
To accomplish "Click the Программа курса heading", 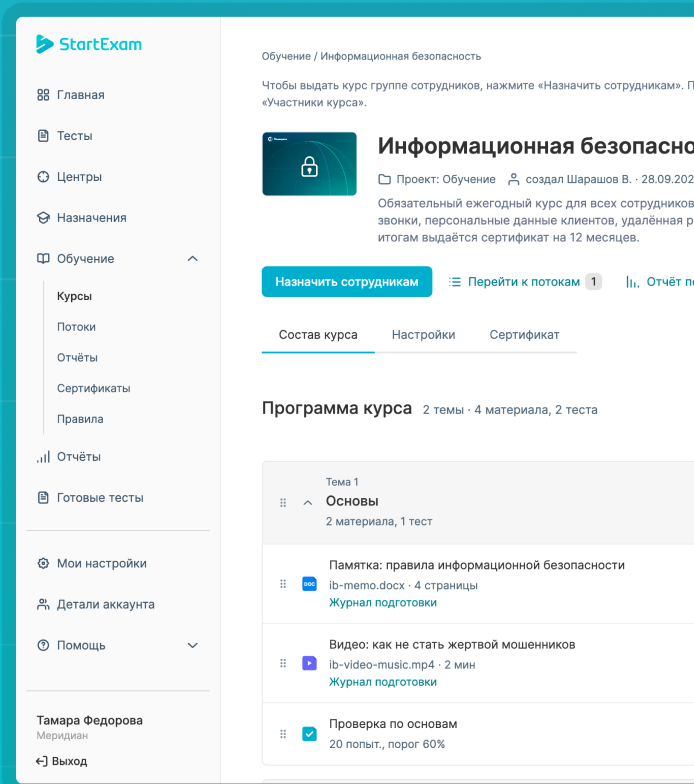I will [337, 408].
